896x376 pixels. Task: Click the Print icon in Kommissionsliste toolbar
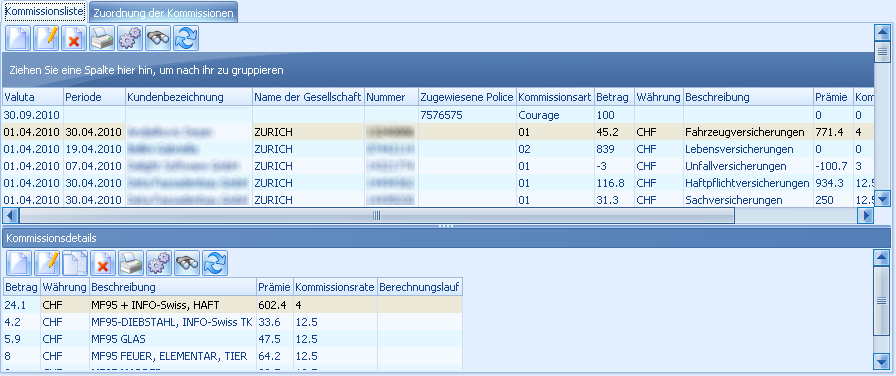[102, 38]
